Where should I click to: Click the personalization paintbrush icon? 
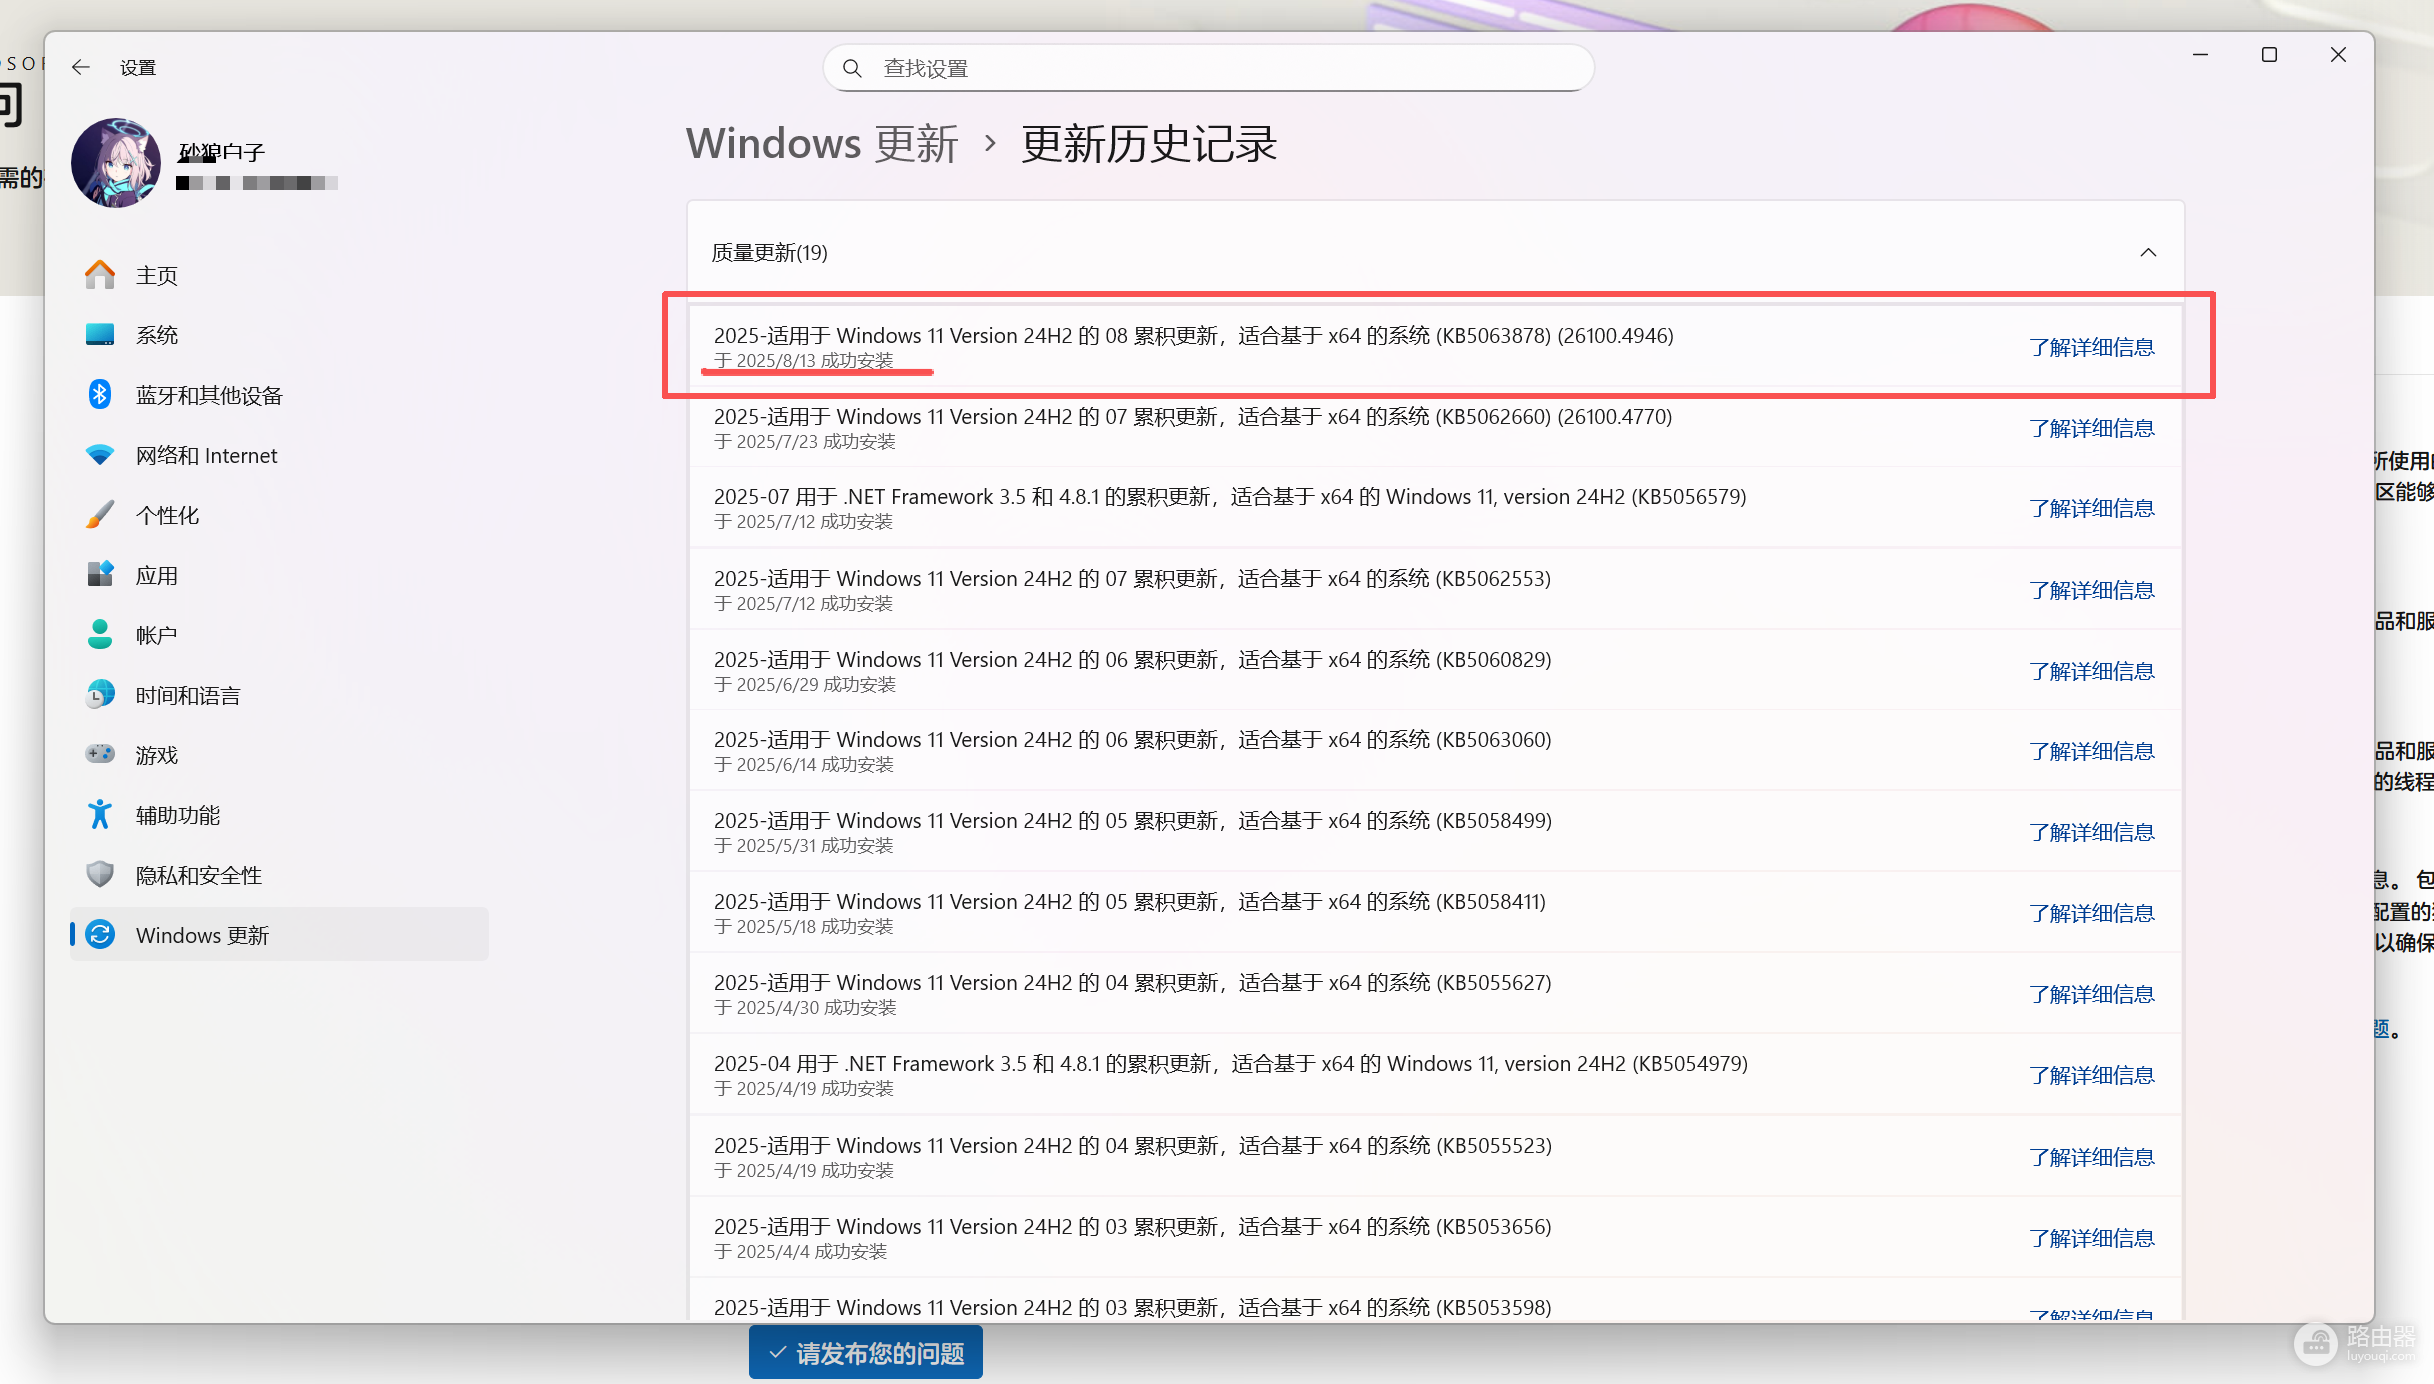click(100, 515)
